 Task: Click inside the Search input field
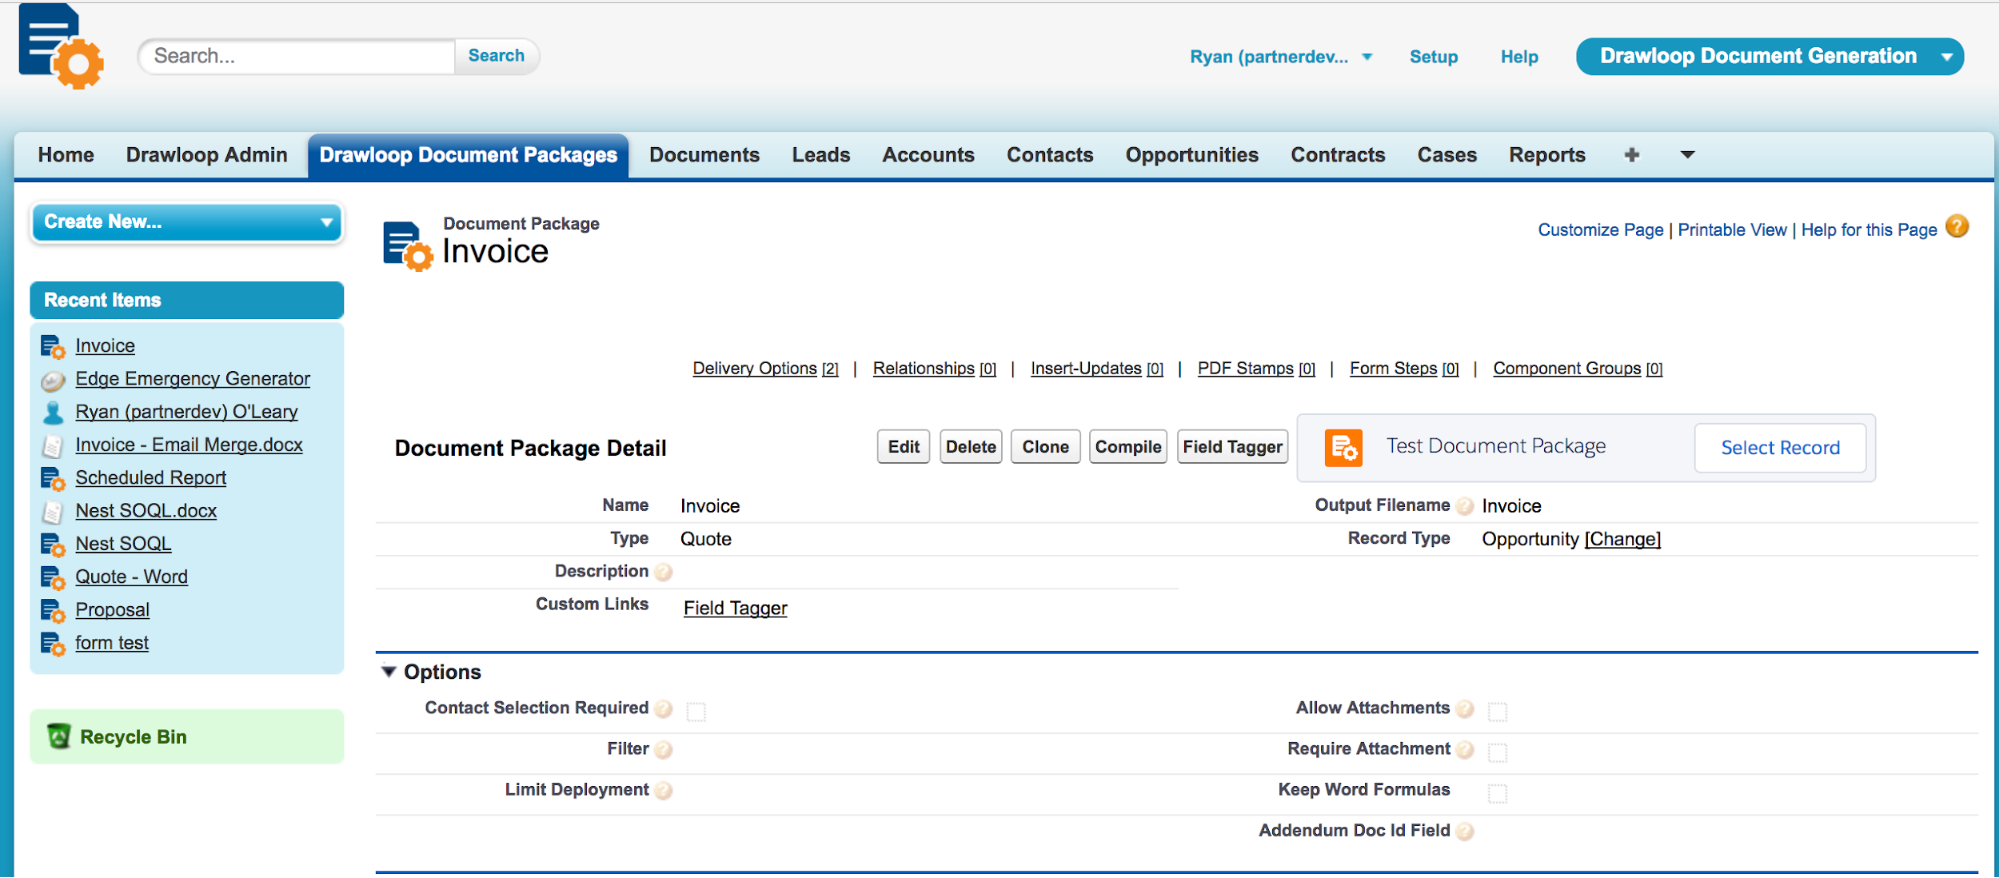pos(297,56)
